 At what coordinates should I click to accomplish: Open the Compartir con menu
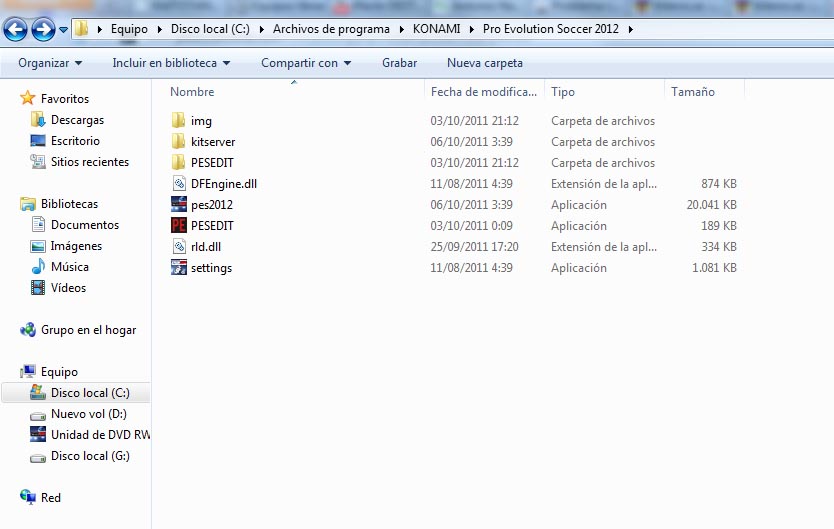tap(306, 63)
